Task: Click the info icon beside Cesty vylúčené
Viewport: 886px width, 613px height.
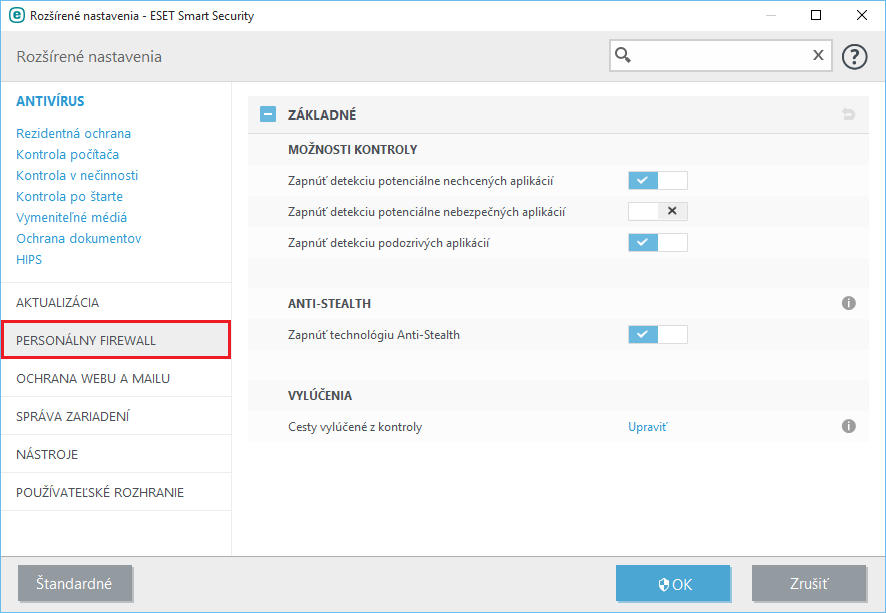Action: point(849,427)
